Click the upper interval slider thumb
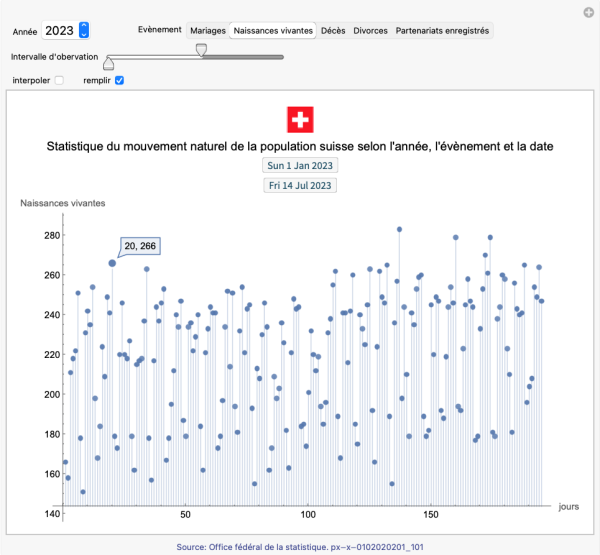This screenshot has width=600, height=555. point(202,49)
